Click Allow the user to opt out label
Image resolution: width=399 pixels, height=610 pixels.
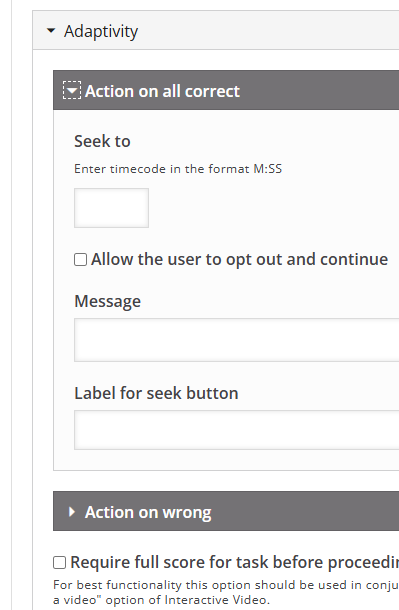point(239,259)
